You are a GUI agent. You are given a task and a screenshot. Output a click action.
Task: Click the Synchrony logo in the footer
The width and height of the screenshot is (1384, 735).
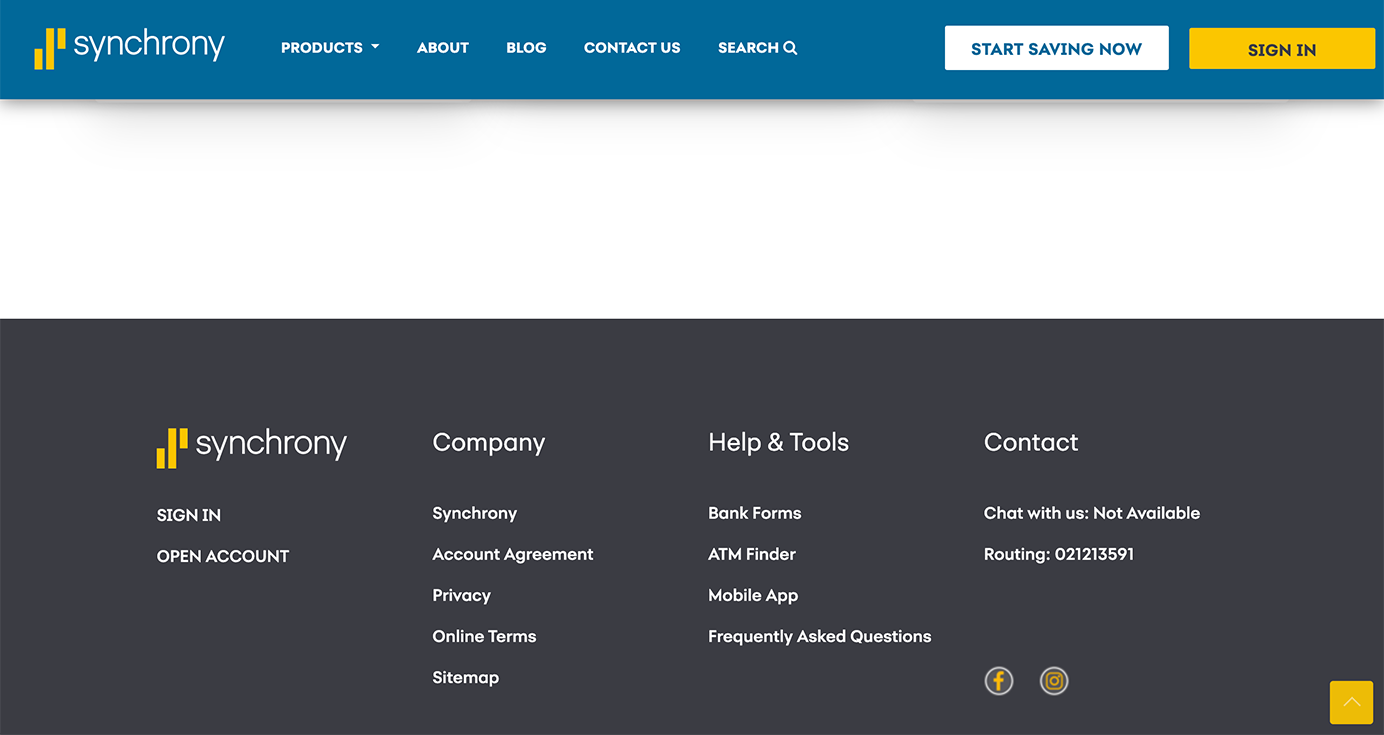tap(251, 446)
